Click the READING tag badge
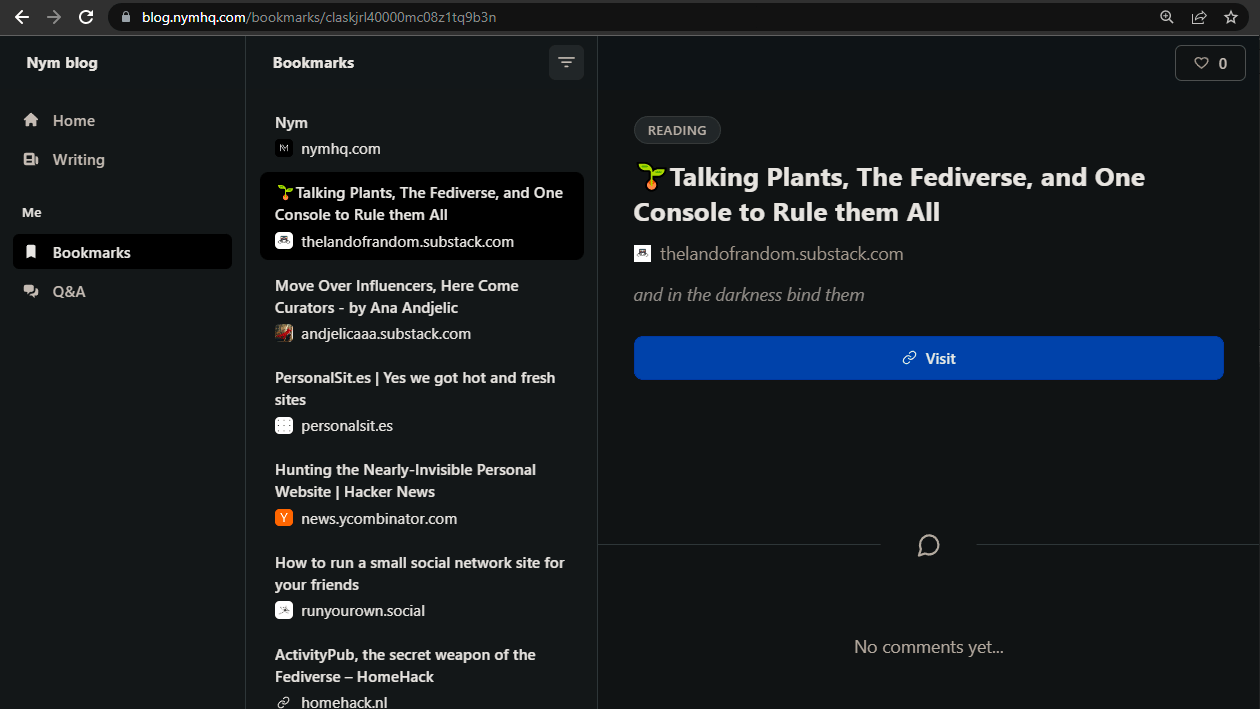1260x709 pixels. coord(677,130)
